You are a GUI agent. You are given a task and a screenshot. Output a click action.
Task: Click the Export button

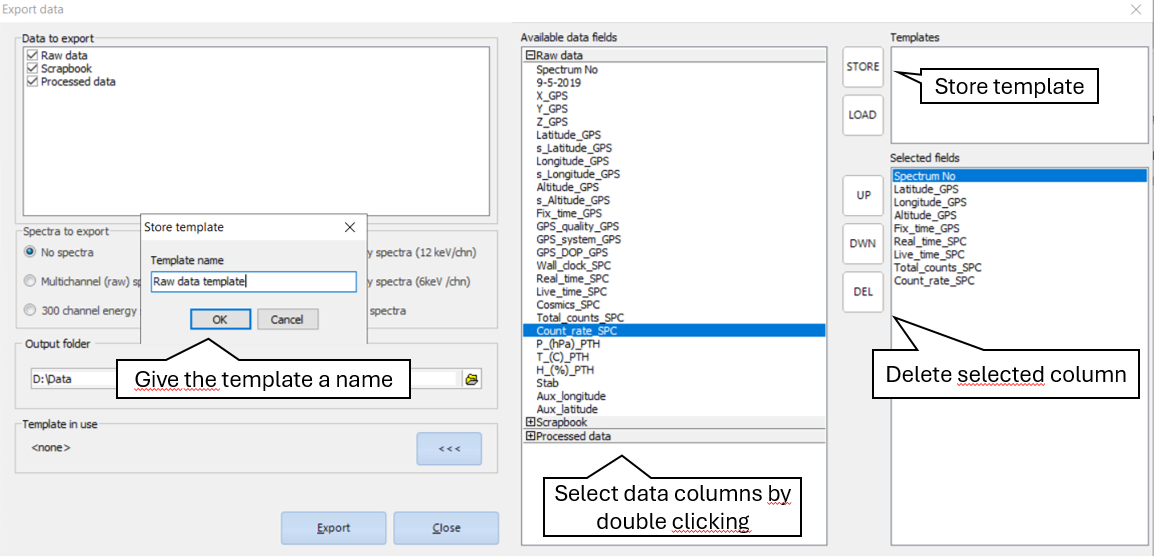(x=333, y=528)
